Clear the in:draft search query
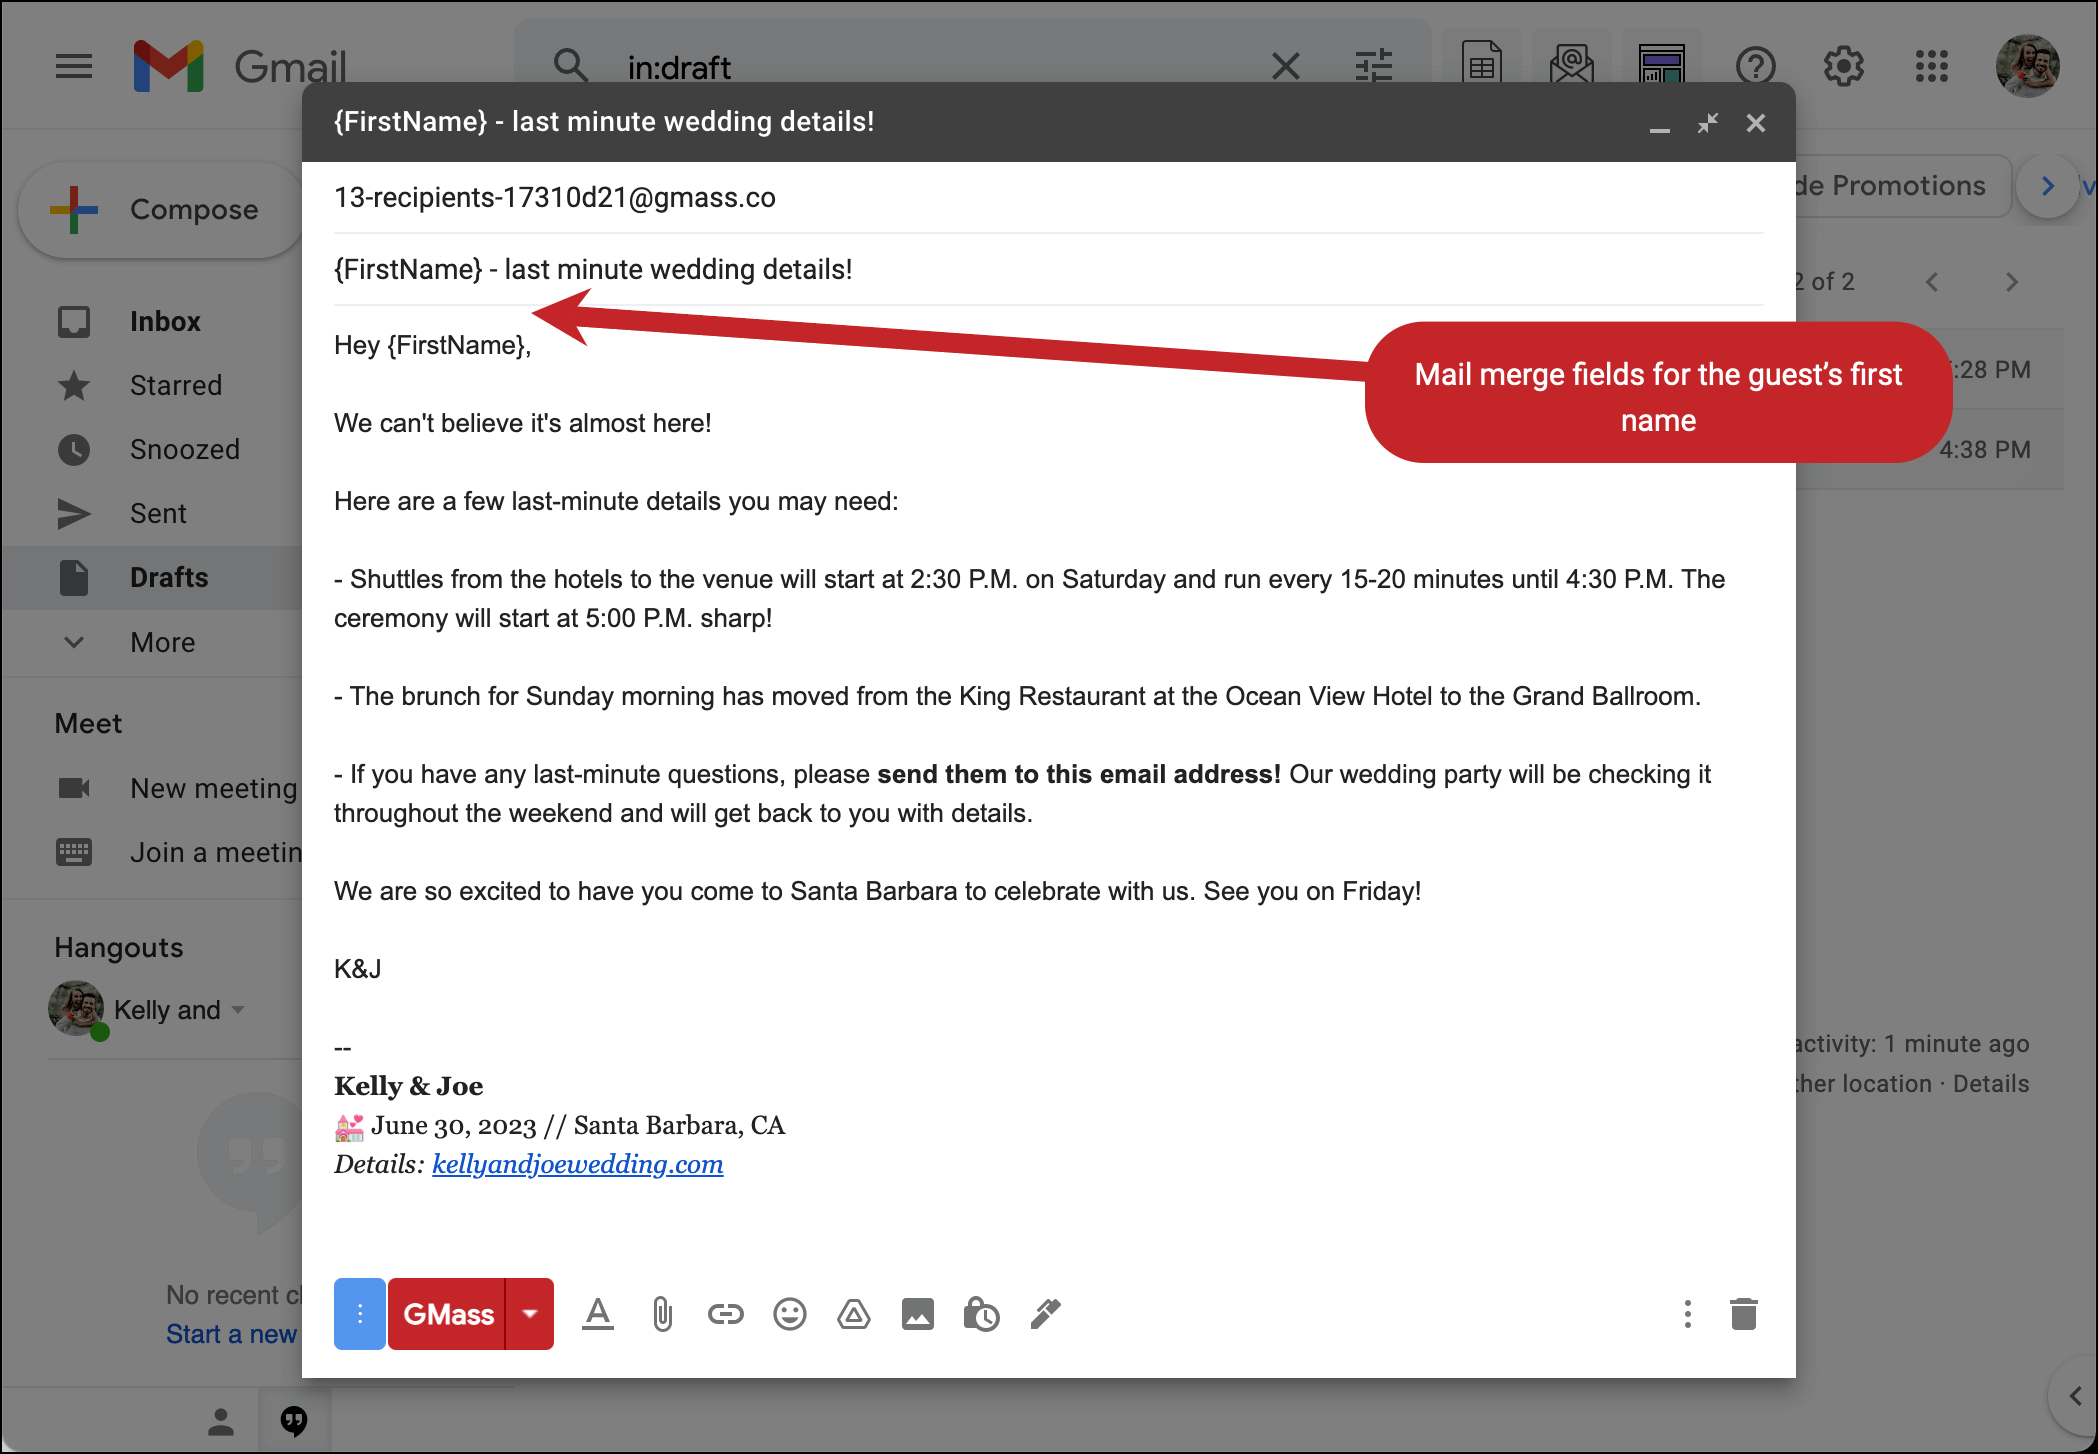The image size is (2098, 1454). pos(1286,67)
